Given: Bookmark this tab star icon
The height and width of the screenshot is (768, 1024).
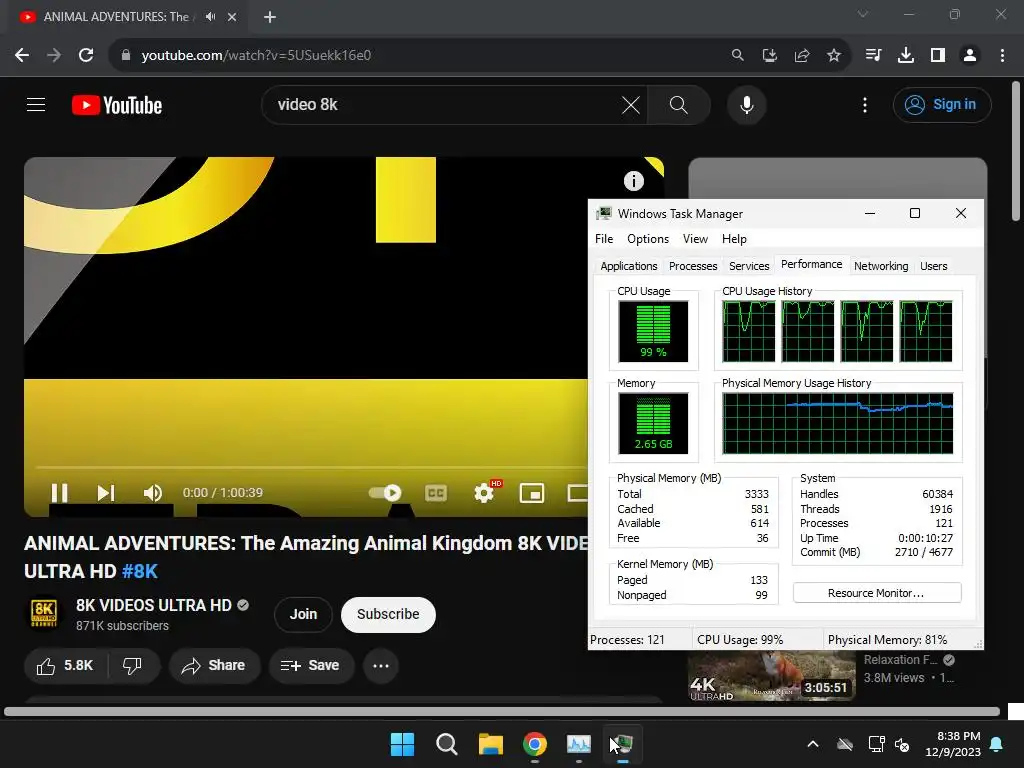Looking at the screenshot, I should 833,55.
